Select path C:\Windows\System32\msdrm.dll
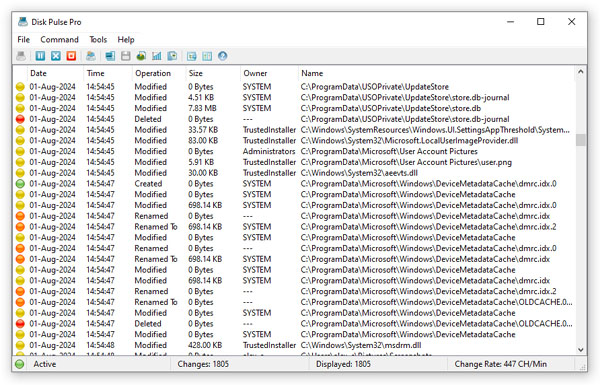This screenshot has height=385, width=600. tap(361, 345)
